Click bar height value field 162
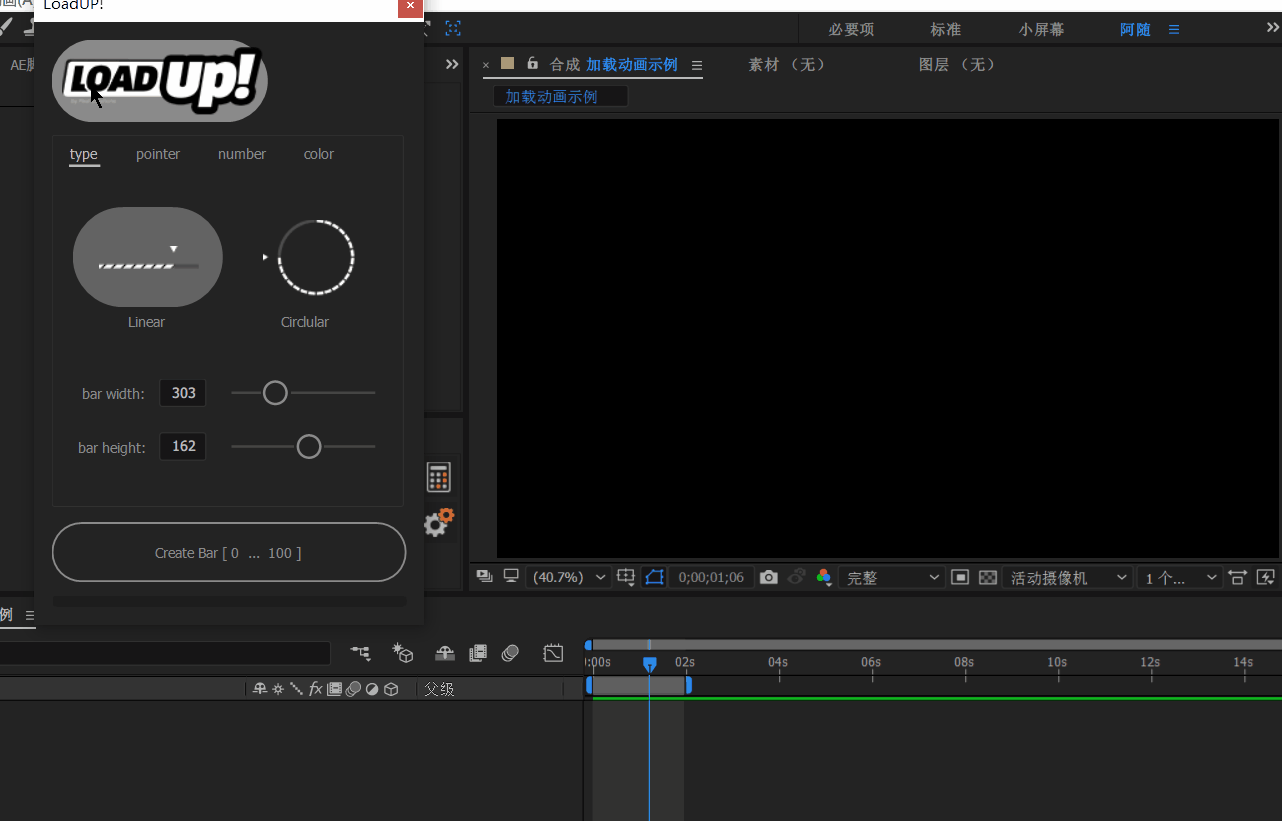 point(183,446)
